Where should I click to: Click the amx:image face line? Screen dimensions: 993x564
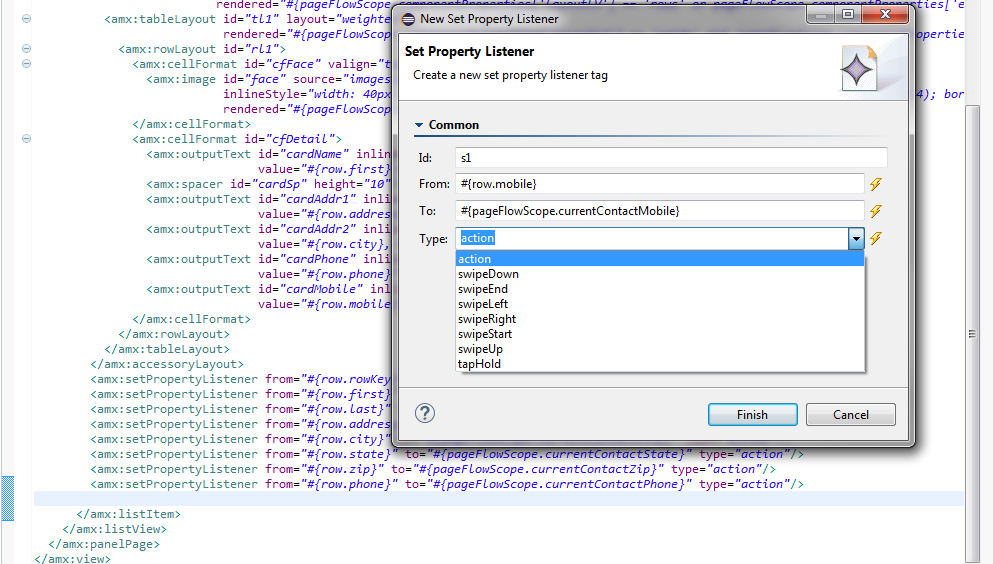pos(269,79)
